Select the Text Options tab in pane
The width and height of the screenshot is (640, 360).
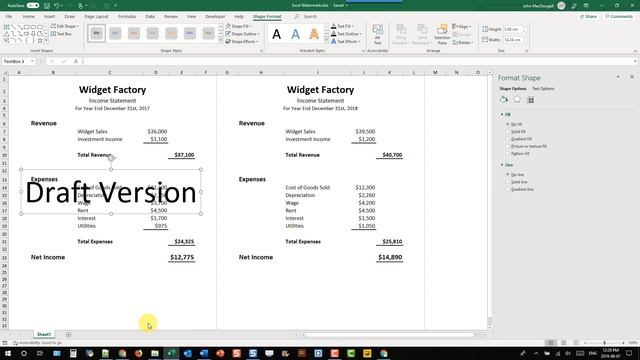543,89
